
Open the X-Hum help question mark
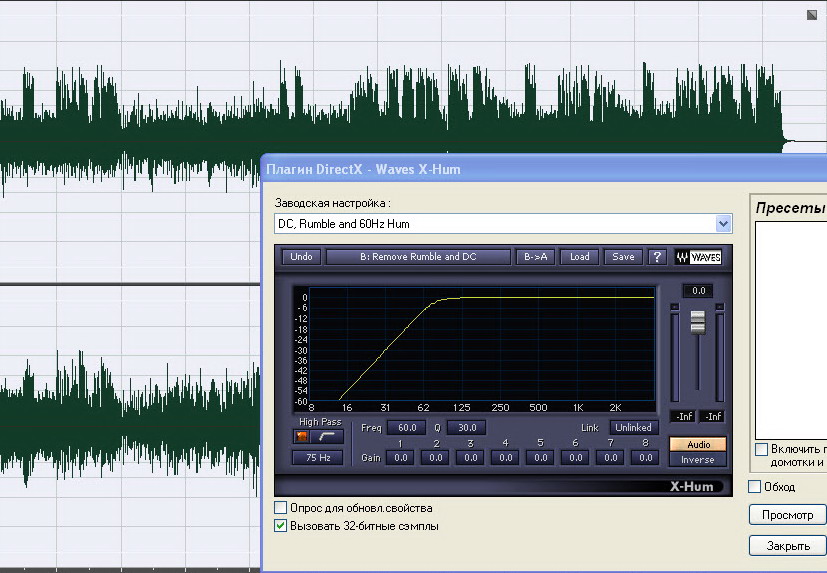point(657,257)
